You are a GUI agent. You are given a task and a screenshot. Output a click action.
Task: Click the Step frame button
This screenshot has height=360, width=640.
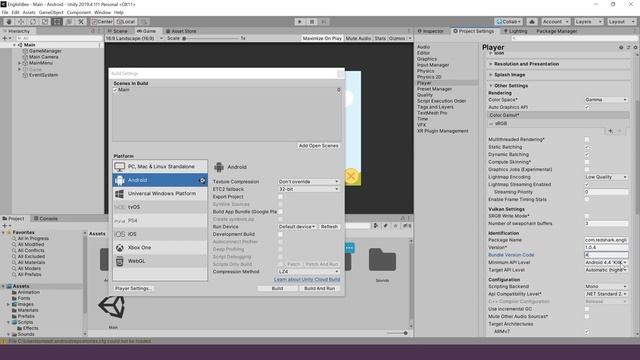(324, 22)
